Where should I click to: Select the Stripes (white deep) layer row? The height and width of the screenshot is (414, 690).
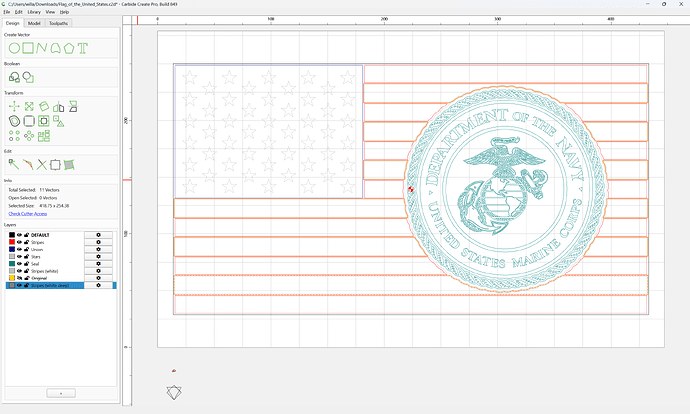coord(61,286)
